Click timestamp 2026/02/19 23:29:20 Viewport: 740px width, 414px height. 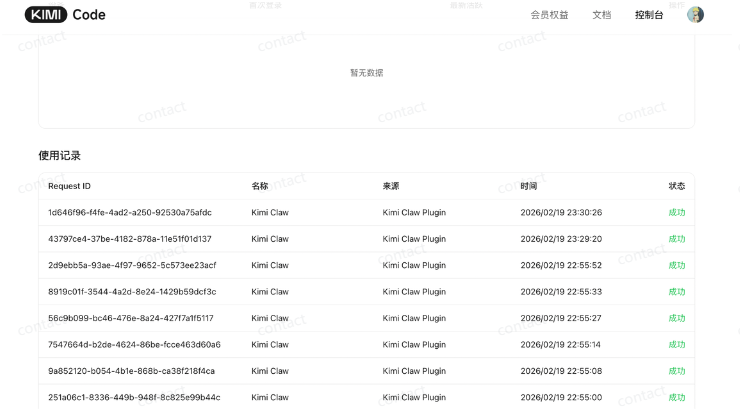(561, 239)
